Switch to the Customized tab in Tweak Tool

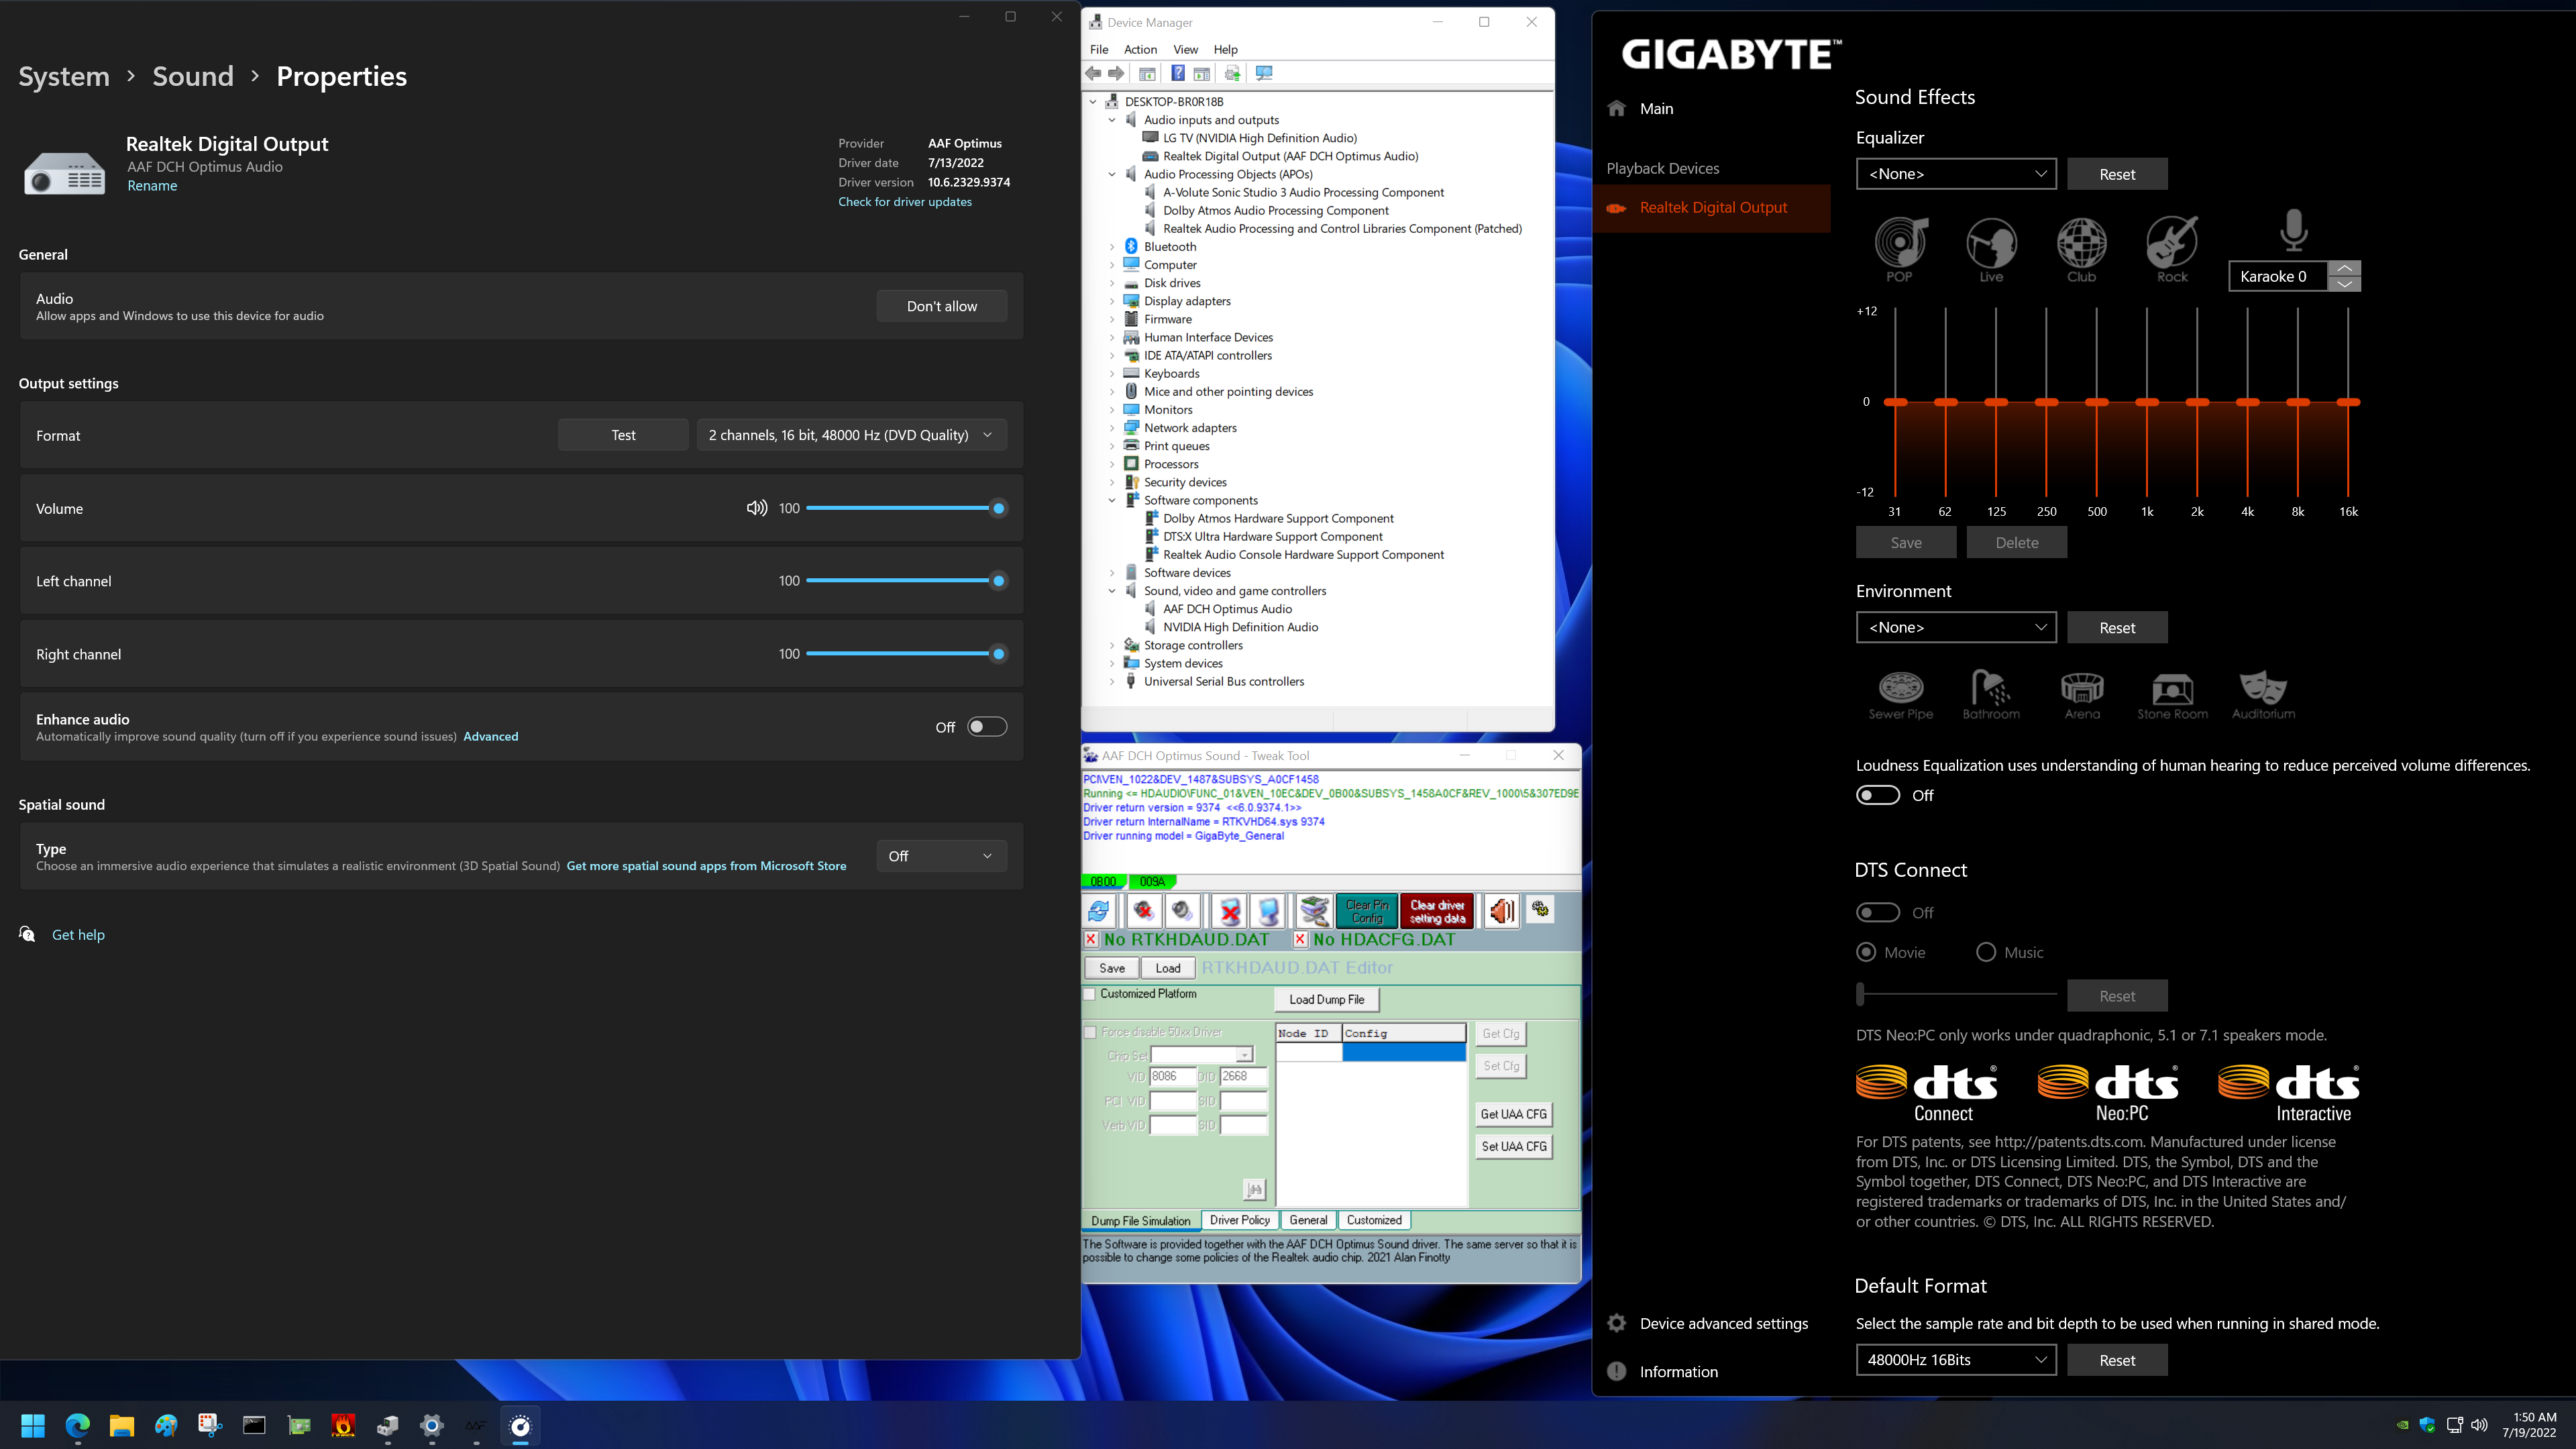[x=1374, y=1220]
